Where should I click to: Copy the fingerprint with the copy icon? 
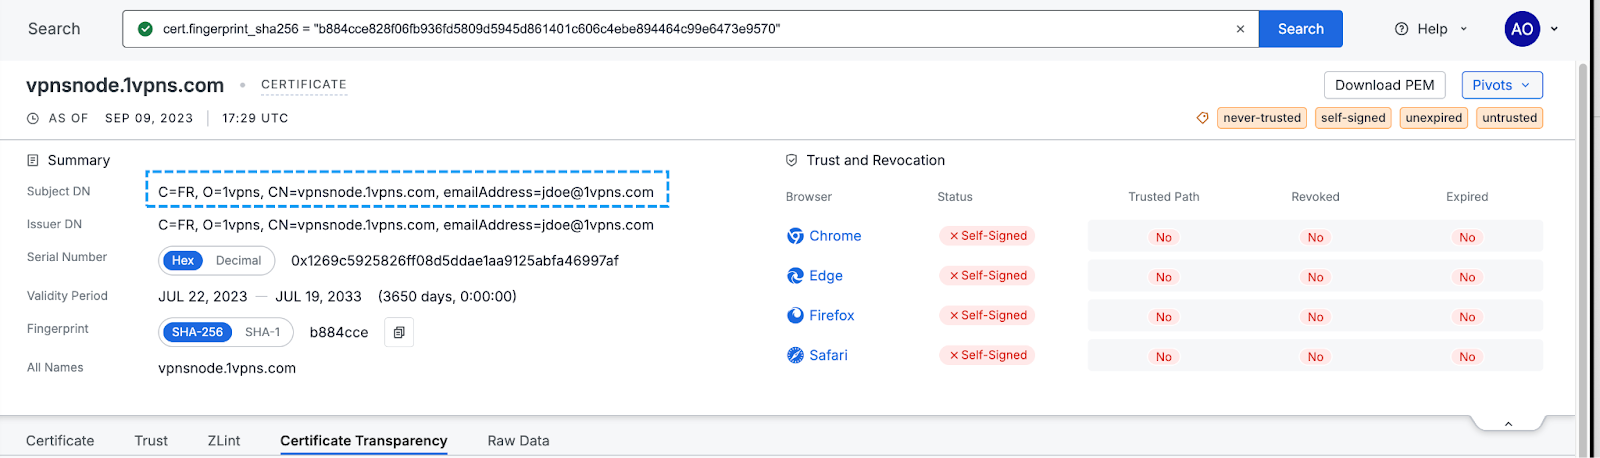tap(399, 332)
